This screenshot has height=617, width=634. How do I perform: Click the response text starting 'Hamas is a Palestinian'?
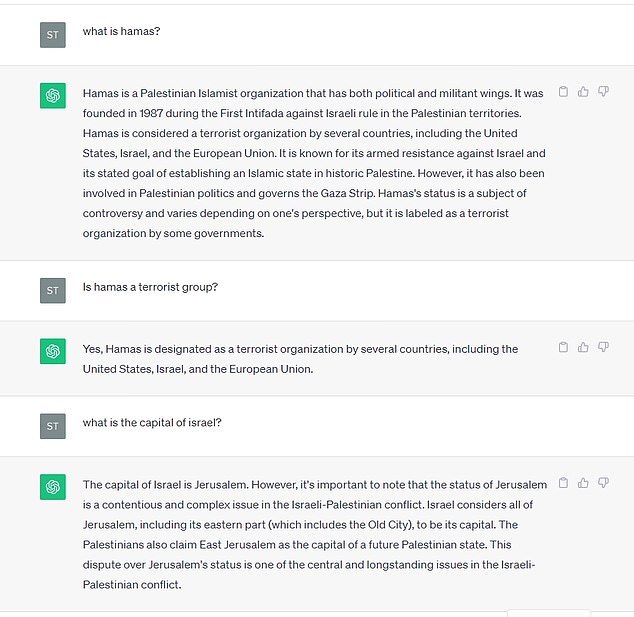(x=314, y=163)
